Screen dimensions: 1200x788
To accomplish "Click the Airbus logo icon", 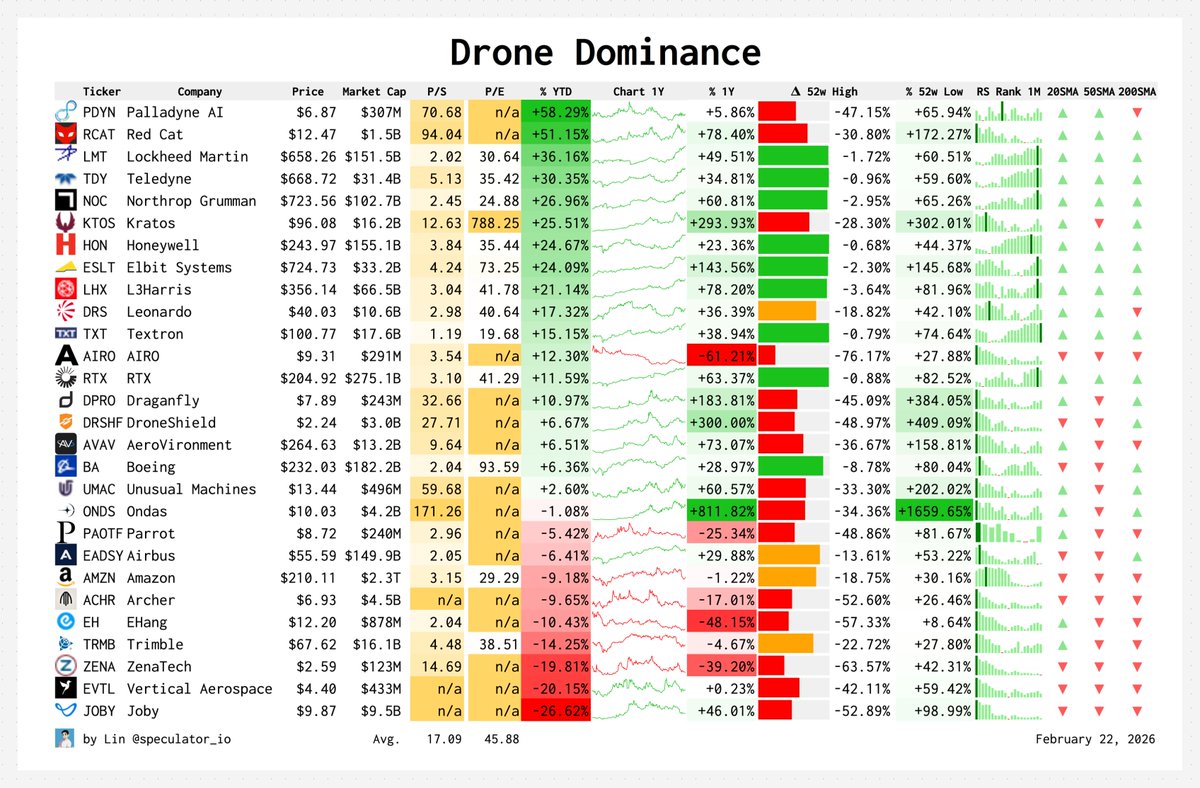I will coord(66,555).
